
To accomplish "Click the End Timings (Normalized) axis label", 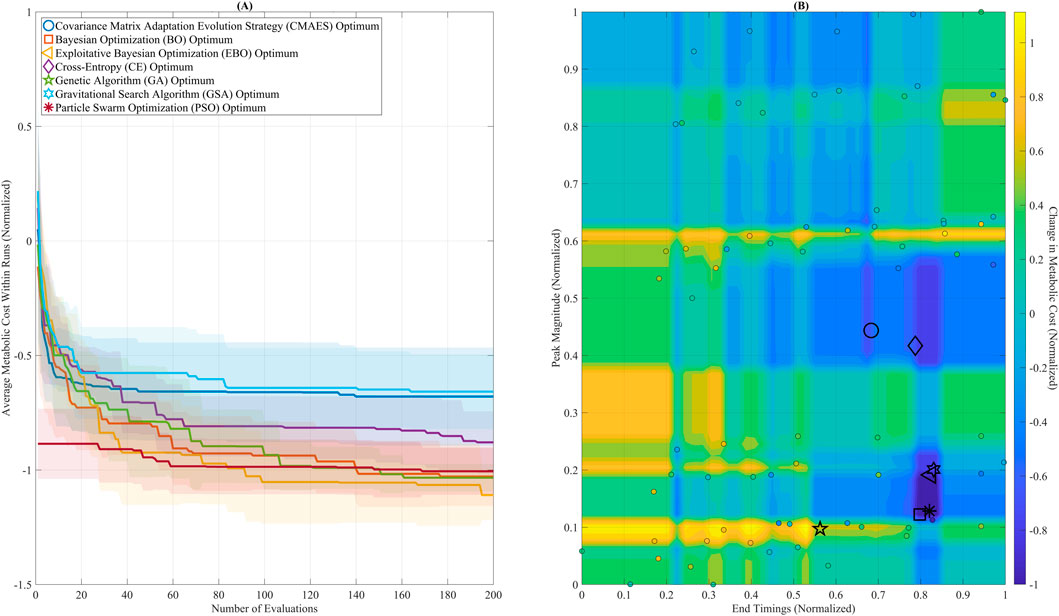I will [793, 607].
